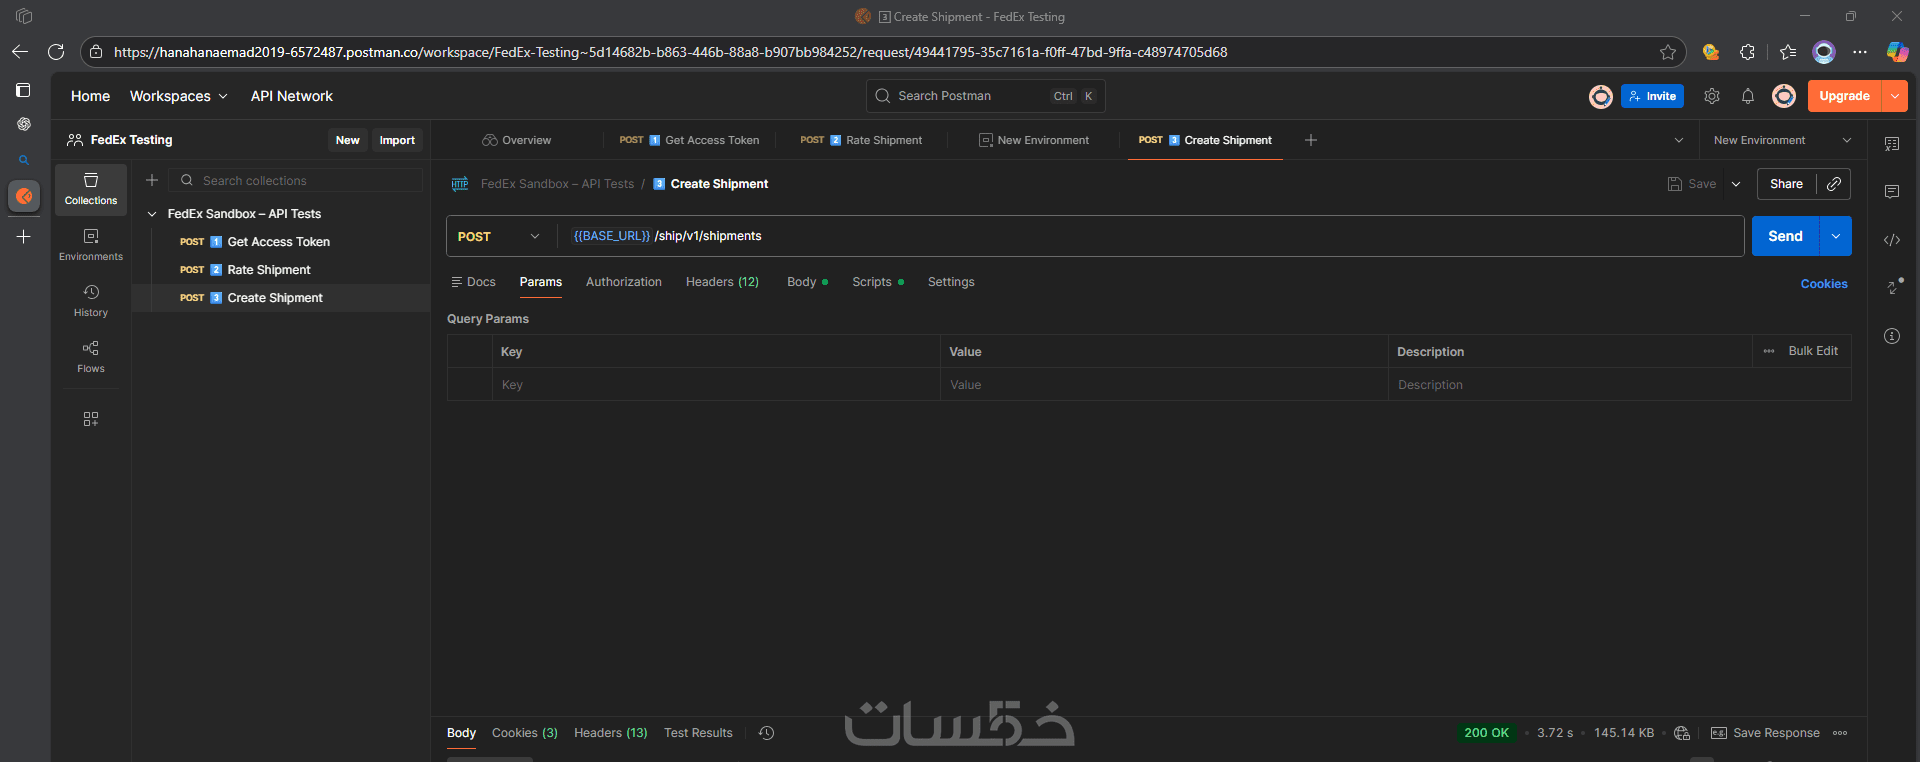
Task: Open the browser extensions puzzle icon
Action: point(1747,52)
